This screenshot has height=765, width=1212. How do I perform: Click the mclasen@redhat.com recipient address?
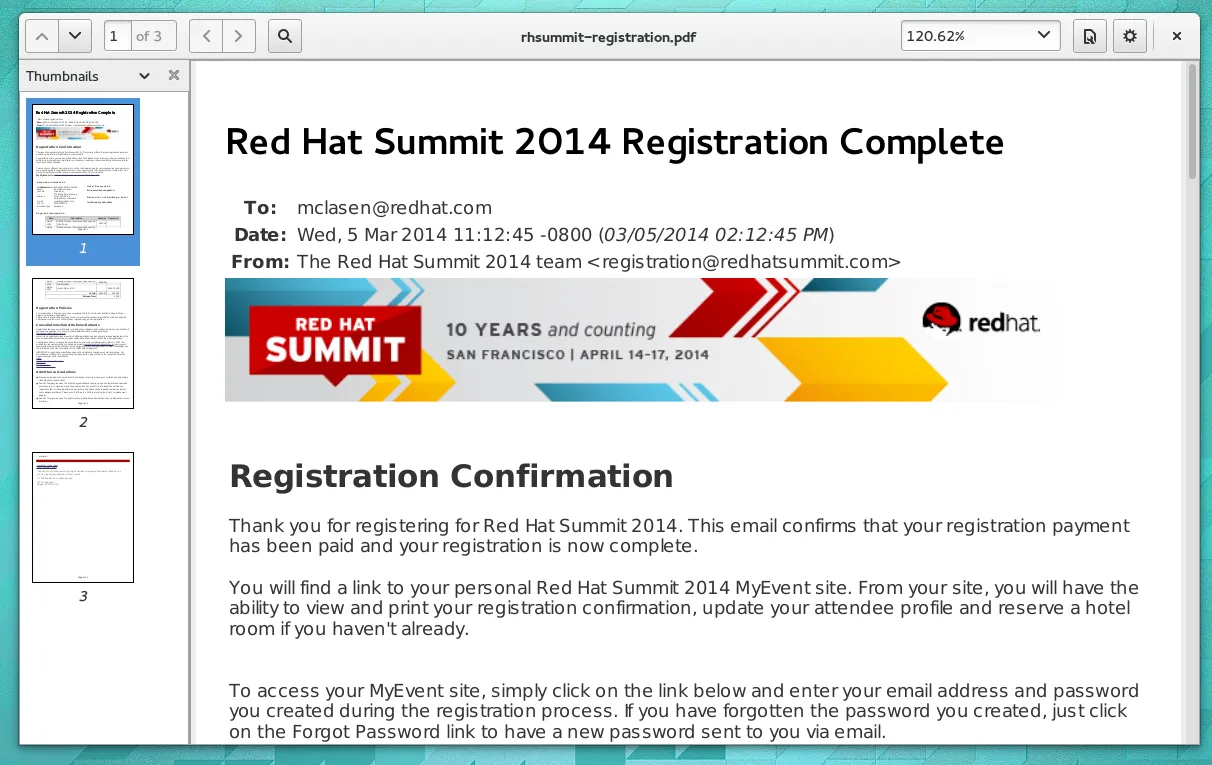394,208
